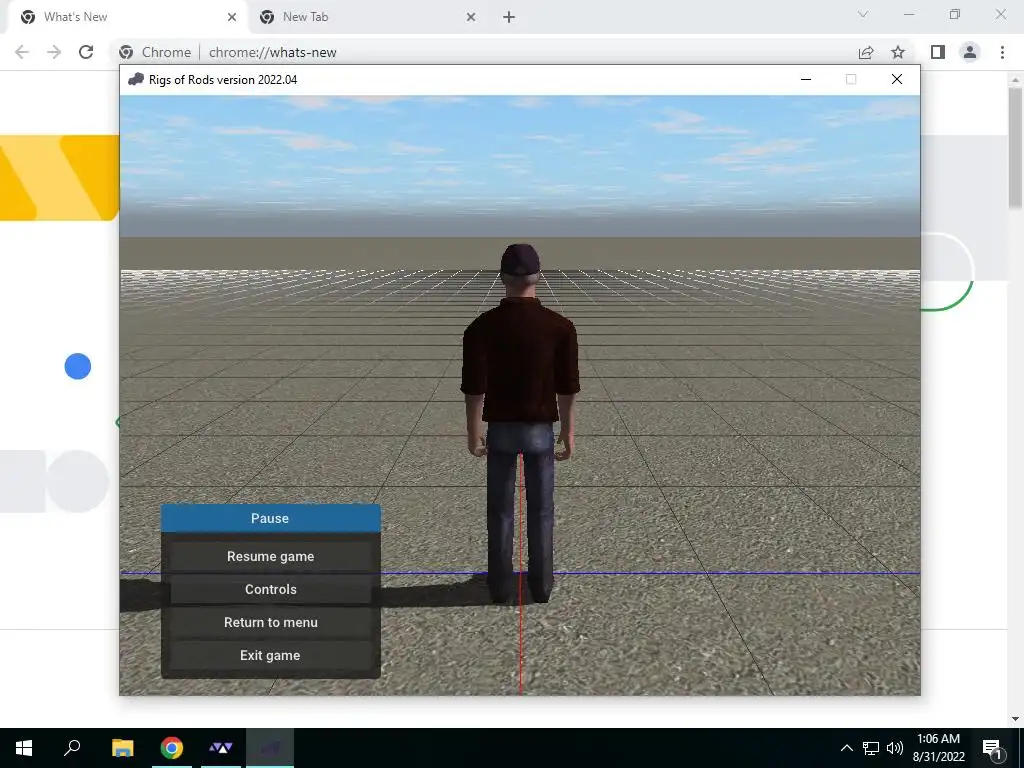Close the New Tab tab

[471, 17]
